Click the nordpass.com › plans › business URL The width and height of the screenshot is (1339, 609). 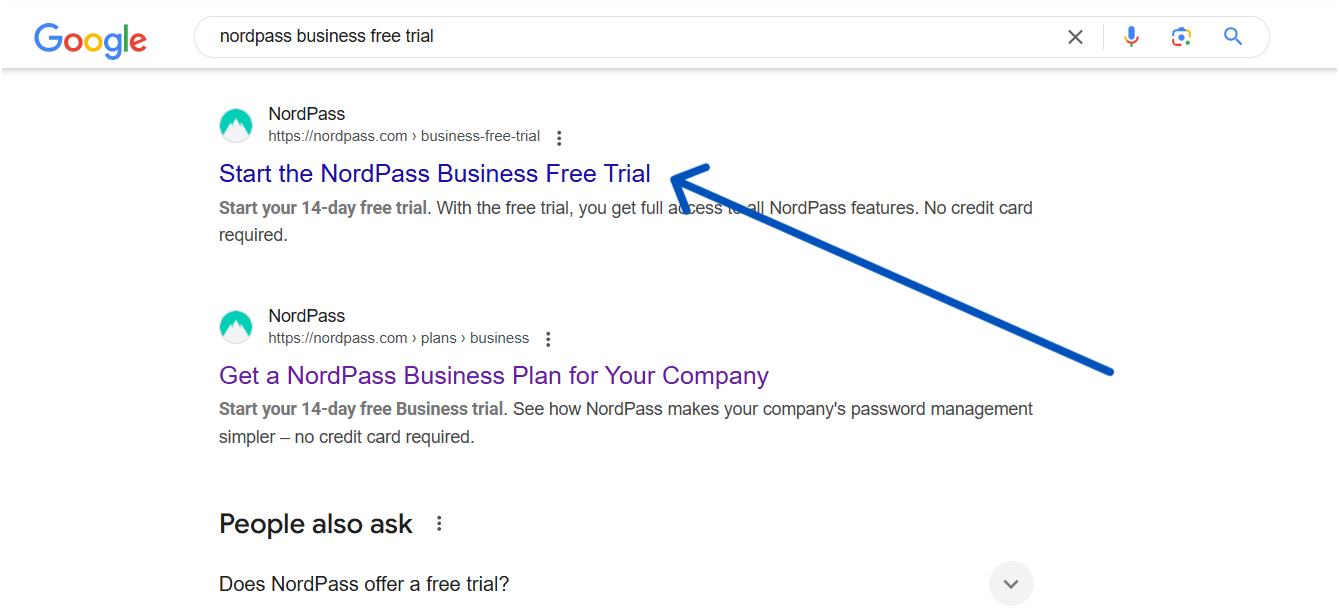[x=398, y=338]
